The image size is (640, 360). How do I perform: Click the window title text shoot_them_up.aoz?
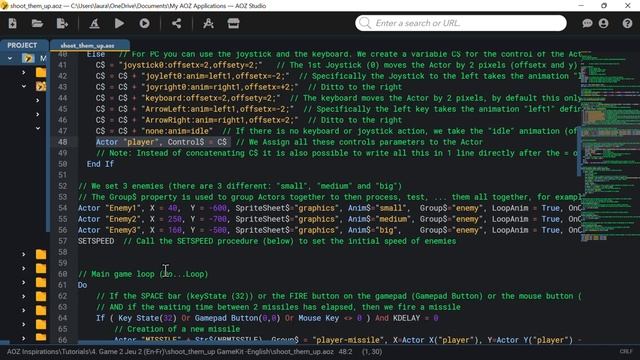pos(36,6)
